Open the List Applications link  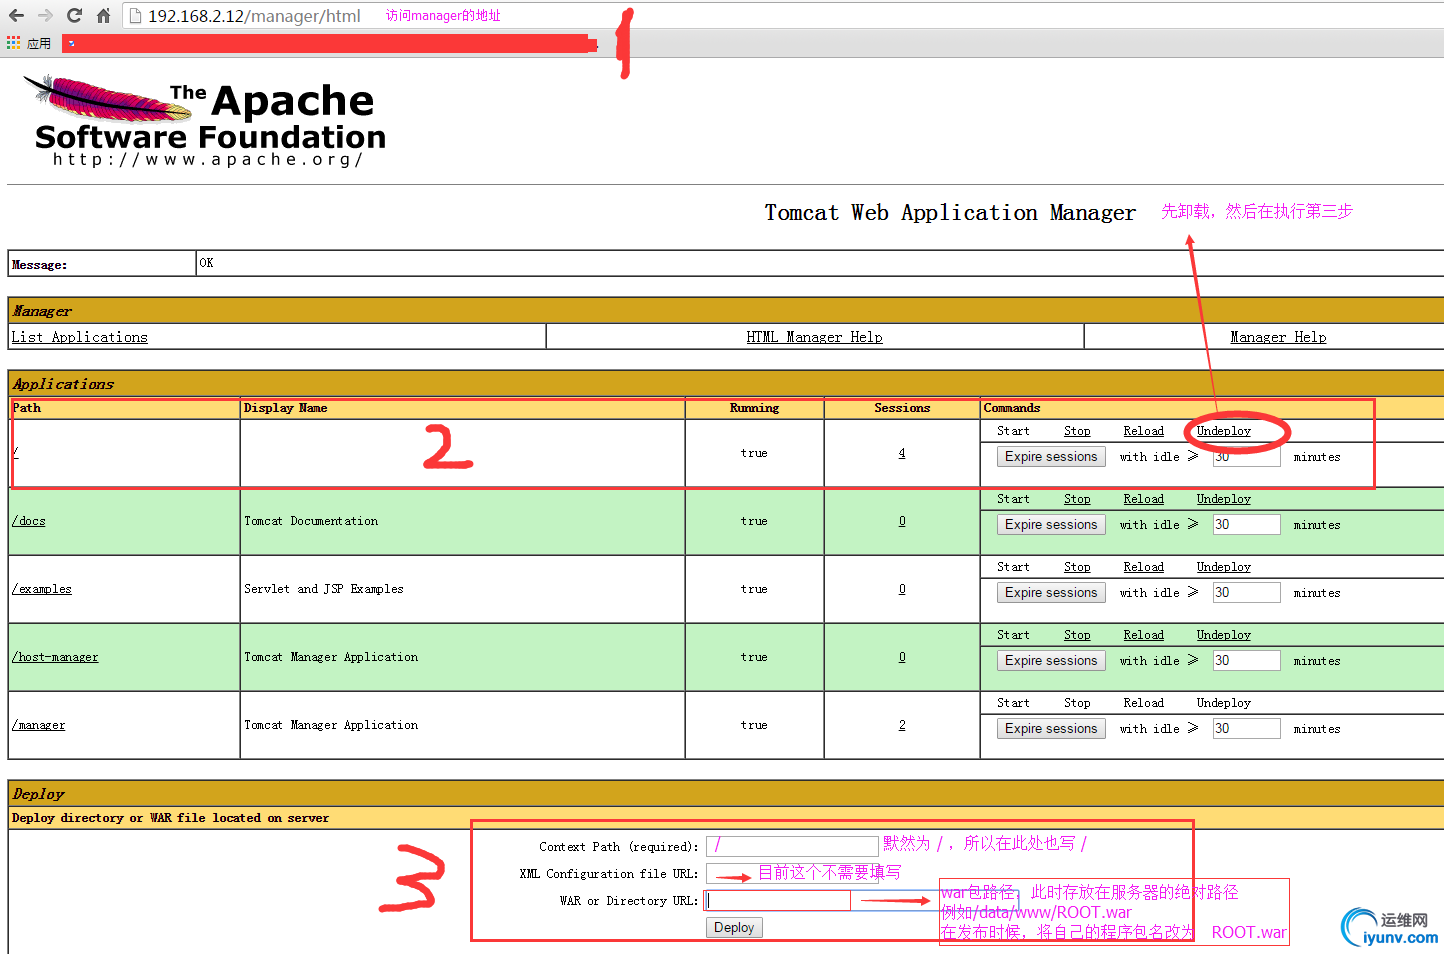[79, 337]
